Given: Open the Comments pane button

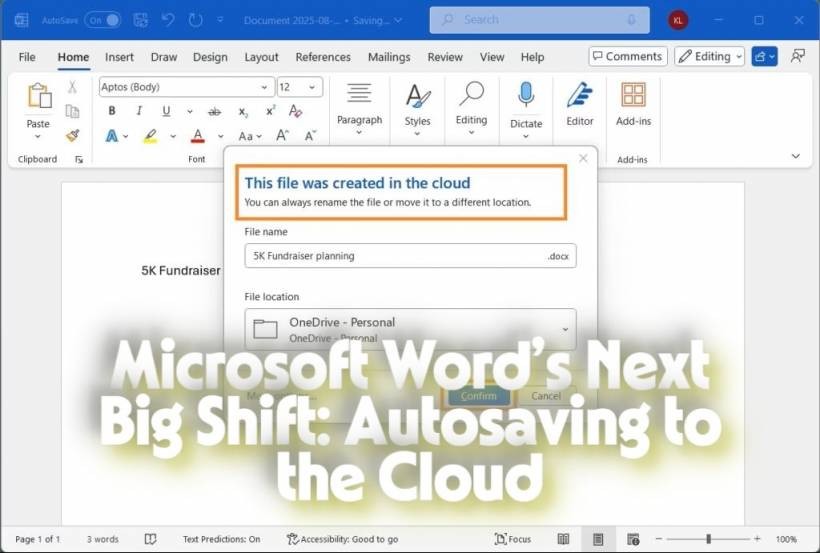Looking at the screenshot, I should (x=628, y=57).
